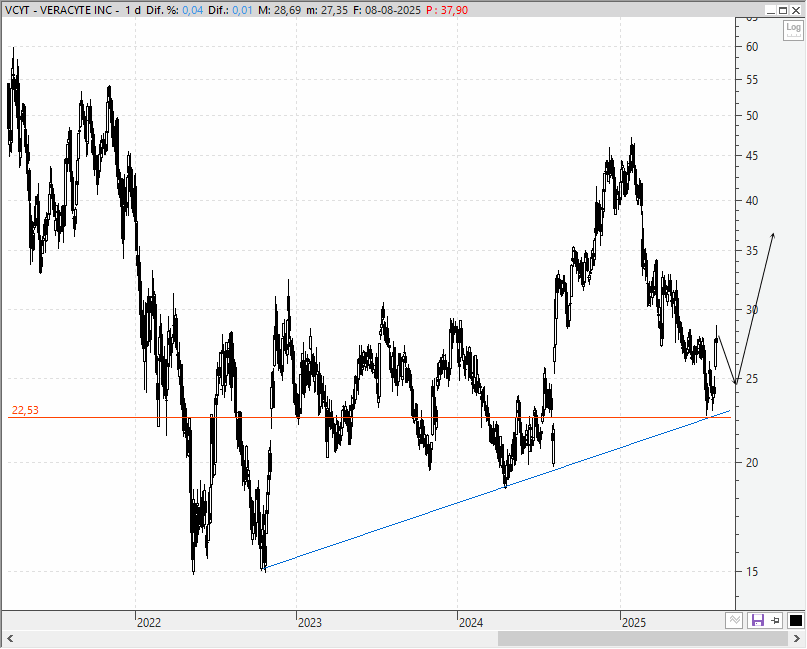Click the 2025 year label on axis

click(x=634, y=623)
